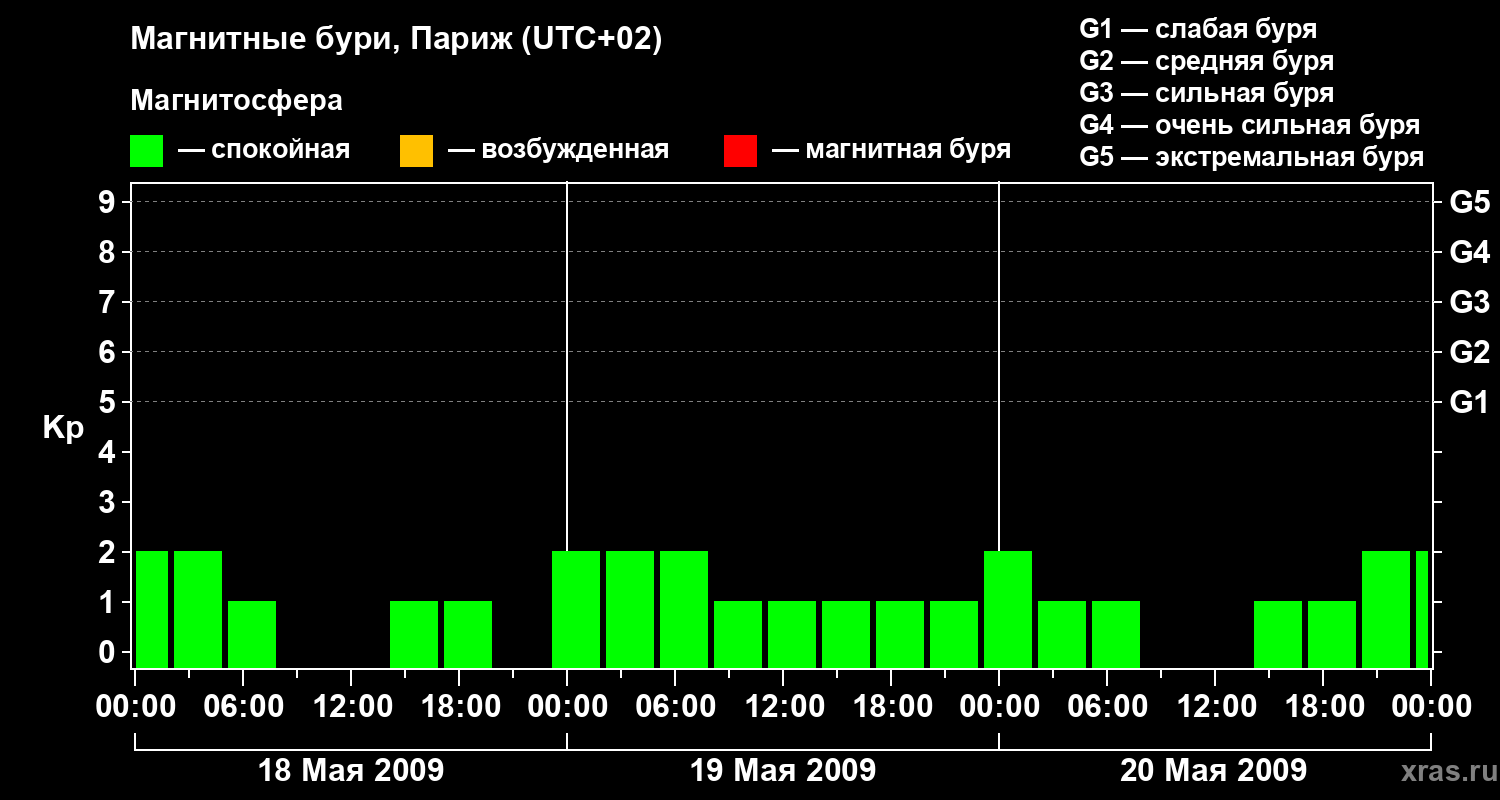The width and height of the screenshot is (1500, 800).
Task: Click the 06:00 time label of 20 May
Action: [x=1107, y=707]
